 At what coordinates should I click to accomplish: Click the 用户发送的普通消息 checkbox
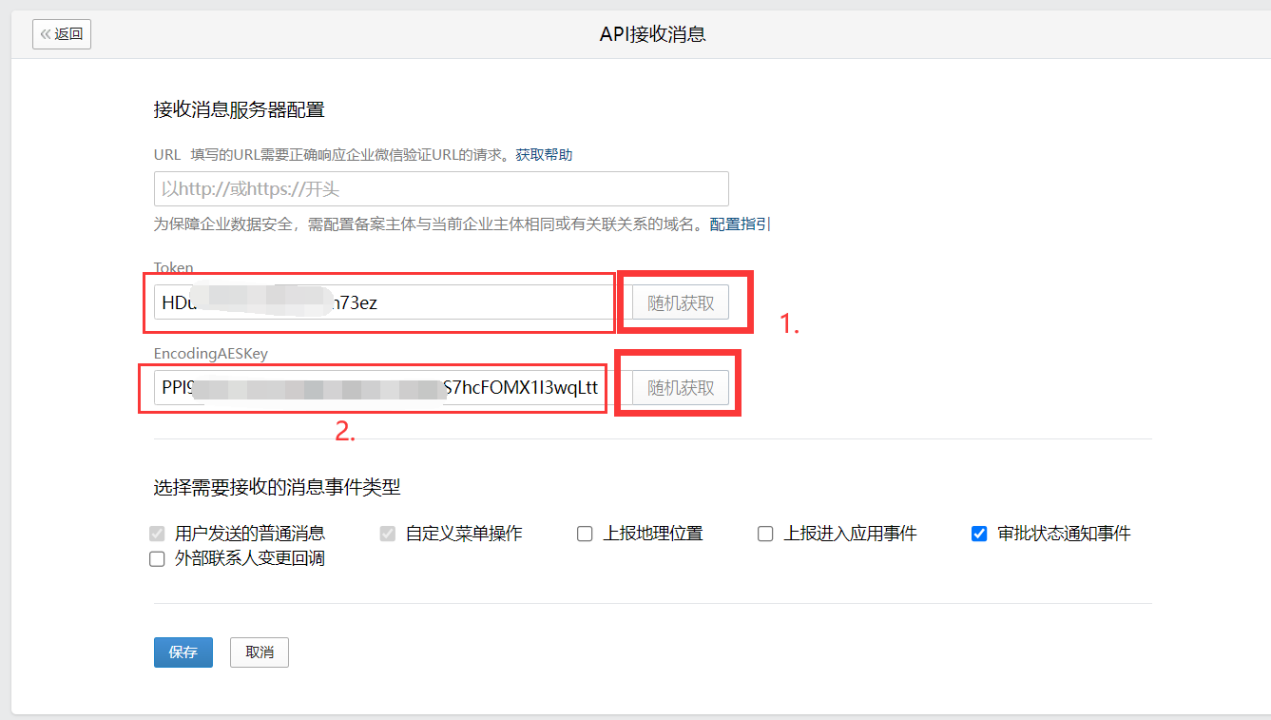(157, 533)
